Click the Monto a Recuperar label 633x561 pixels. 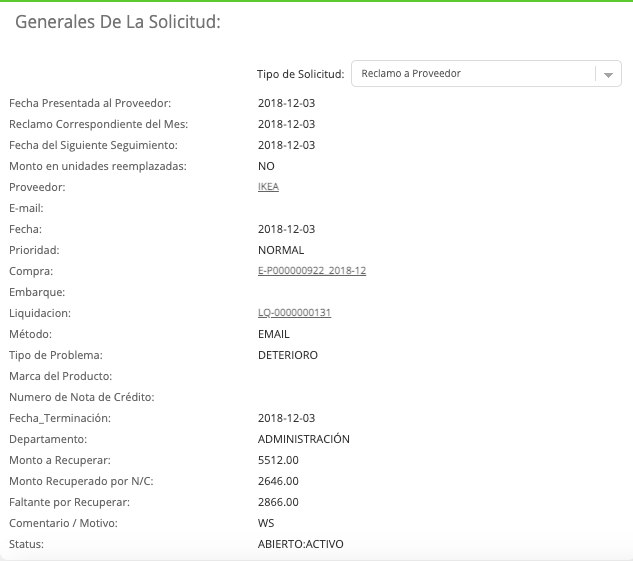[x=60, y=460]
